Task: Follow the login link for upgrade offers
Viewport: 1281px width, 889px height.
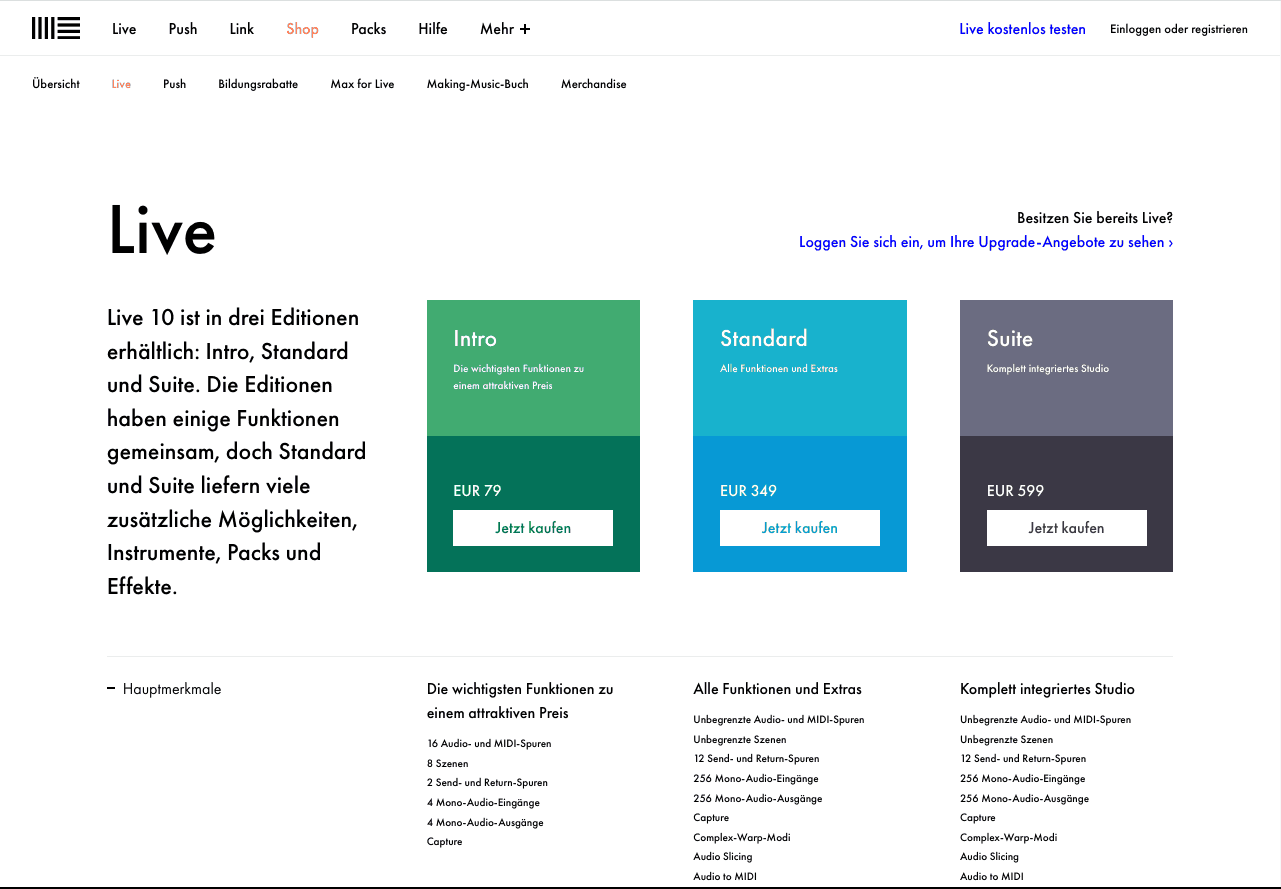Action: (986, 242)
